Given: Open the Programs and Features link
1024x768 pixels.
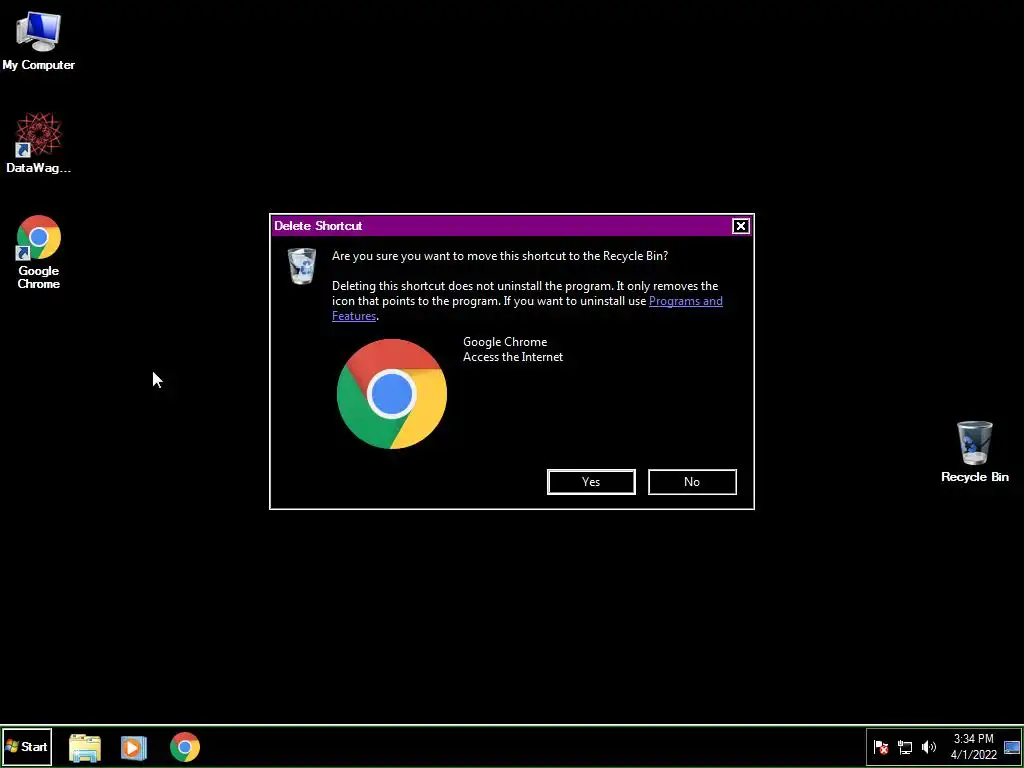Looking at the screenshot, I should coord(685,301).
